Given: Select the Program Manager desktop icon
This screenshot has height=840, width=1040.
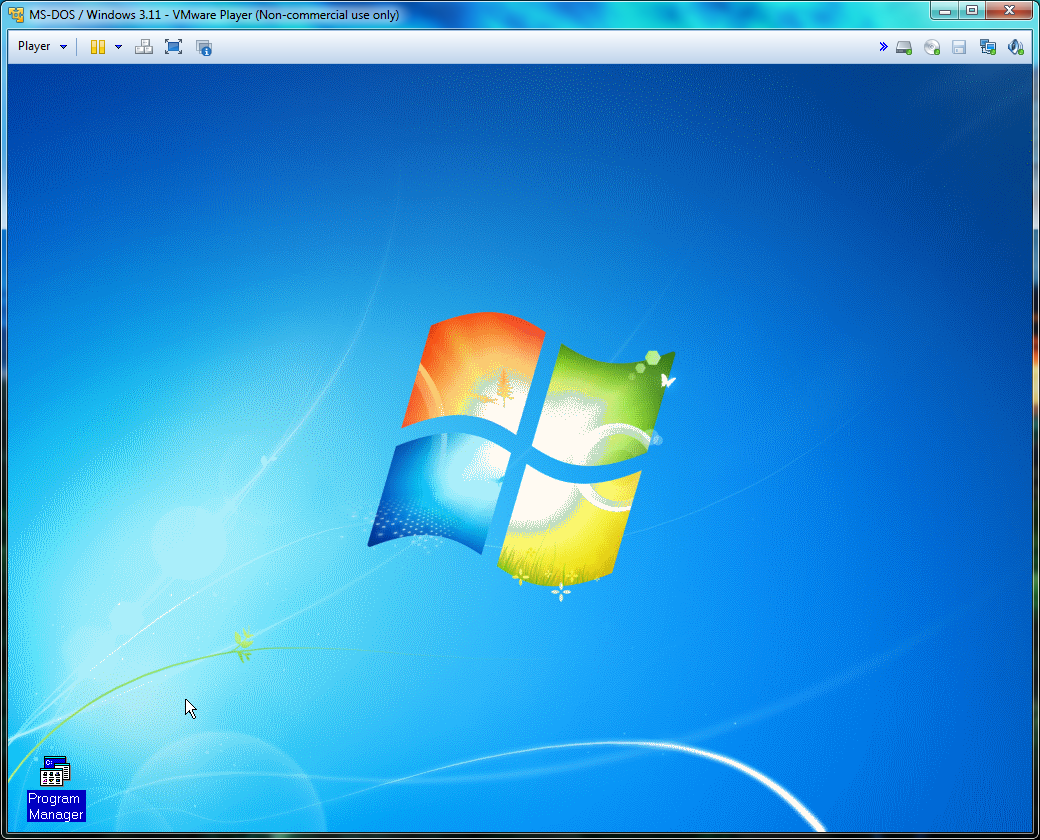Looking at the screenshot, I should (x=55, y=772).
